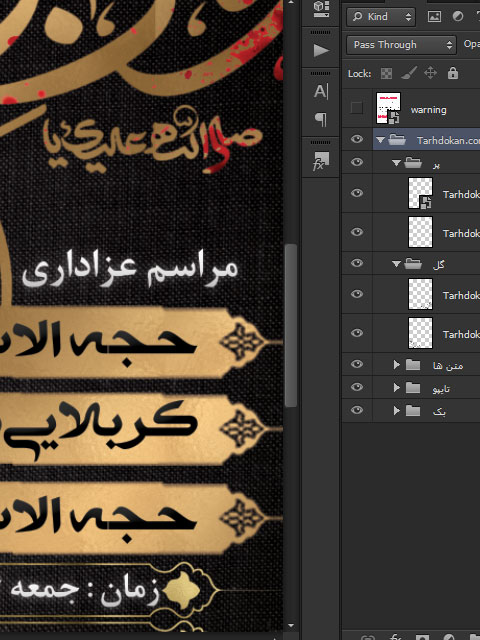Expand the تایپو group
Viewport: 480px width, 640px height.
(396, 387)
